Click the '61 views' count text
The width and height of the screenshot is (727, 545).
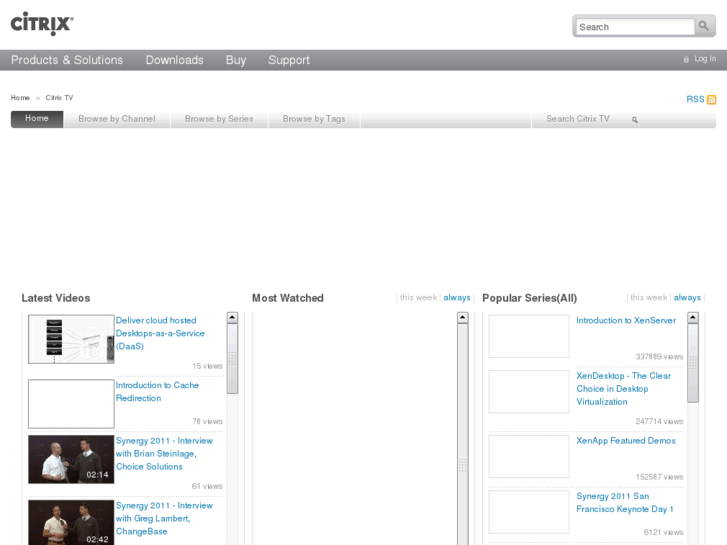(207, 486)
